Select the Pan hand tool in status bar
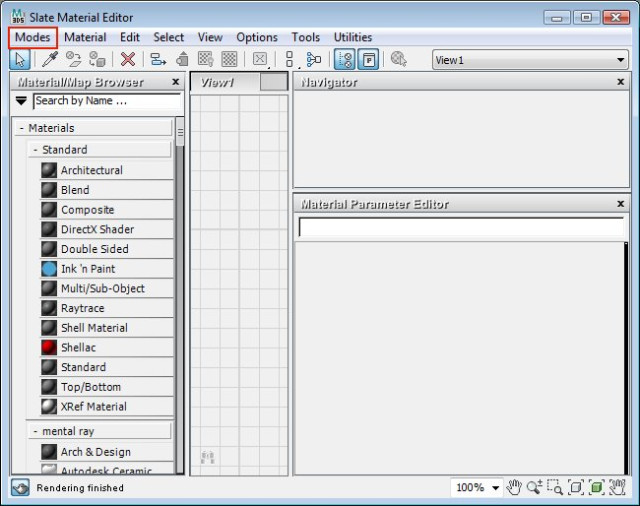 coord(514,487)
